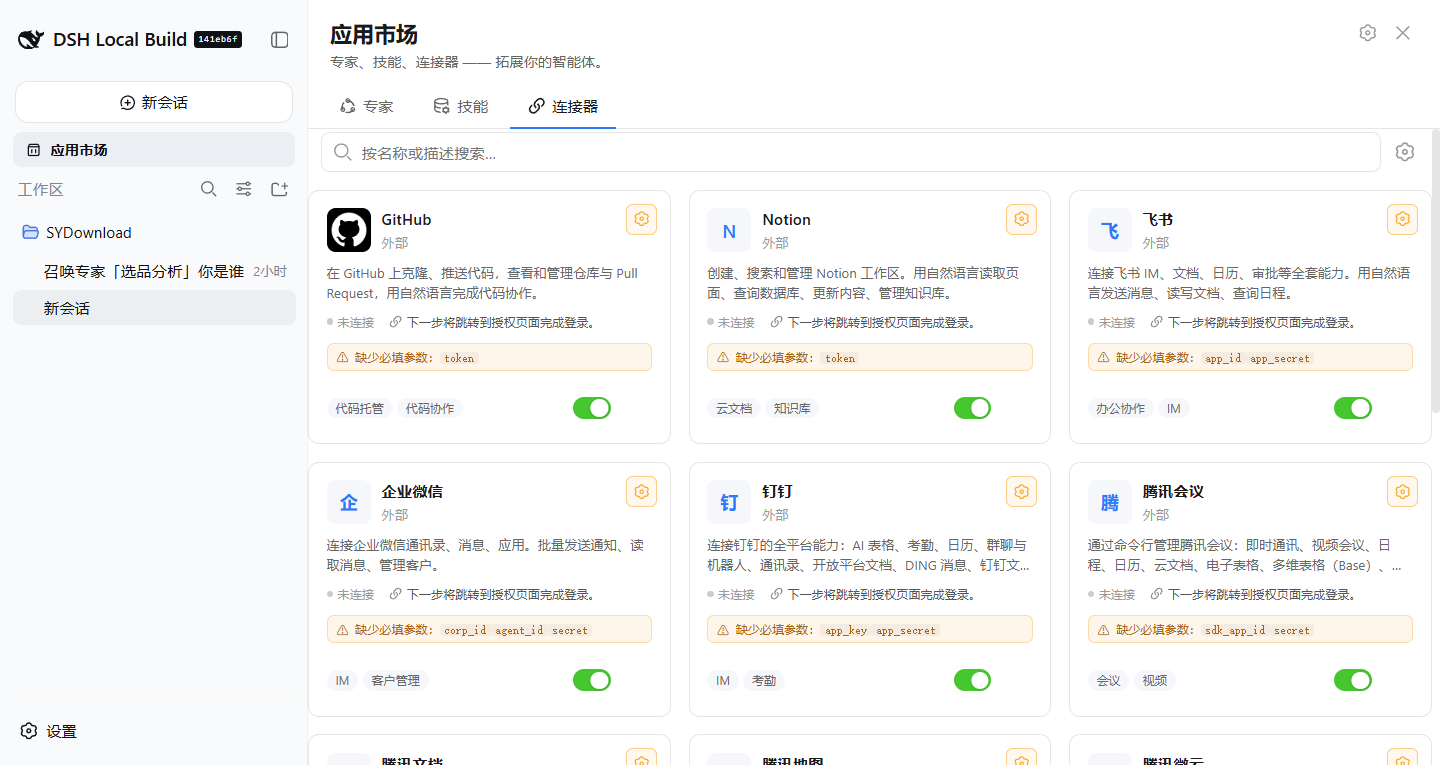Click the 云文档 tag on Notion card
The width and height of the screenshot is (1440, 765).
(734, 408)
